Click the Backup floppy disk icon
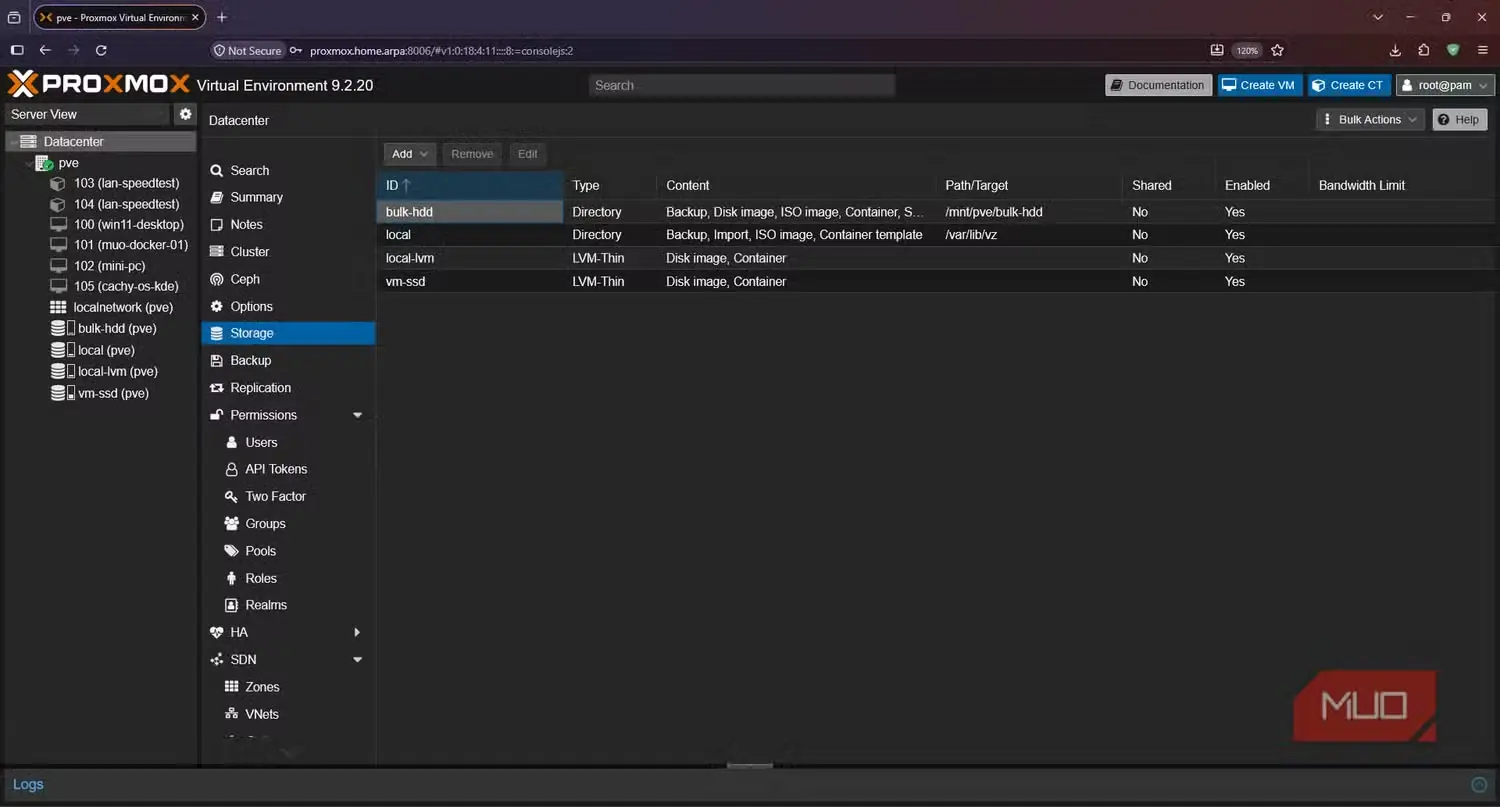The height and width of the screenshot is (807, 1500). [216, 360]
